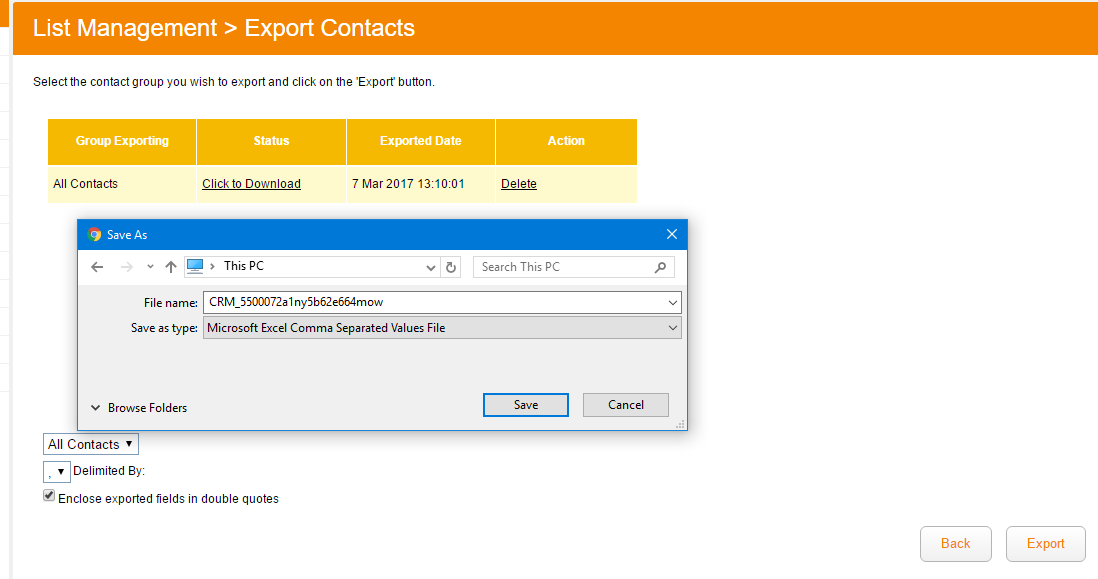The image size is (1098, 579).
Task: Click the Save button
Action: tap(526, 405)
